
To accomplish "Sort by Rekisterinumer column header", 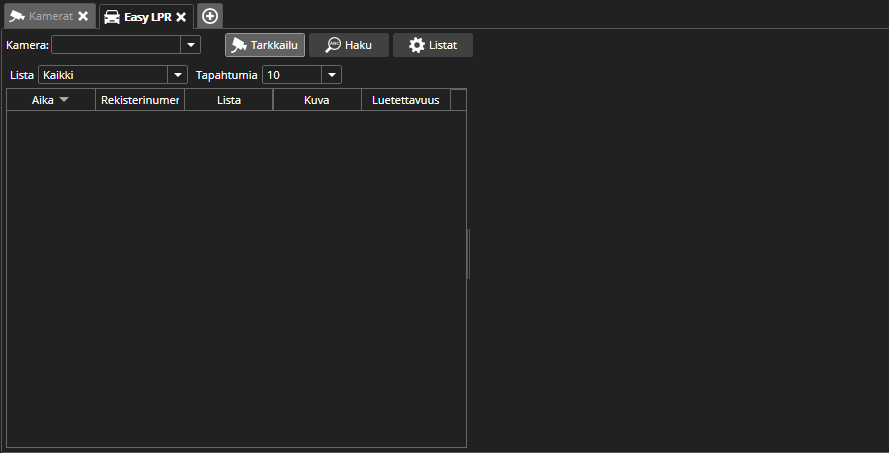I will [140, 100].
